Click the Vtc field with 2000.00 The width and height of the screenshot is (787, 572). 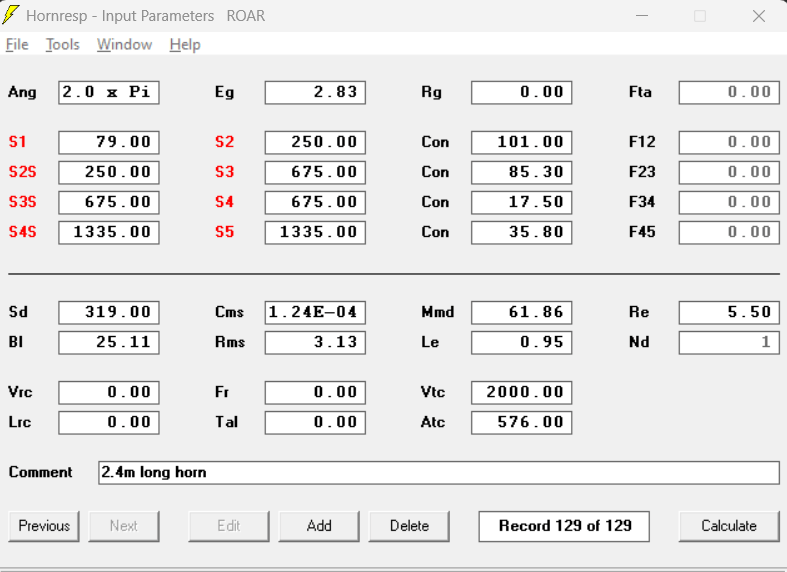tap(521, 392)
